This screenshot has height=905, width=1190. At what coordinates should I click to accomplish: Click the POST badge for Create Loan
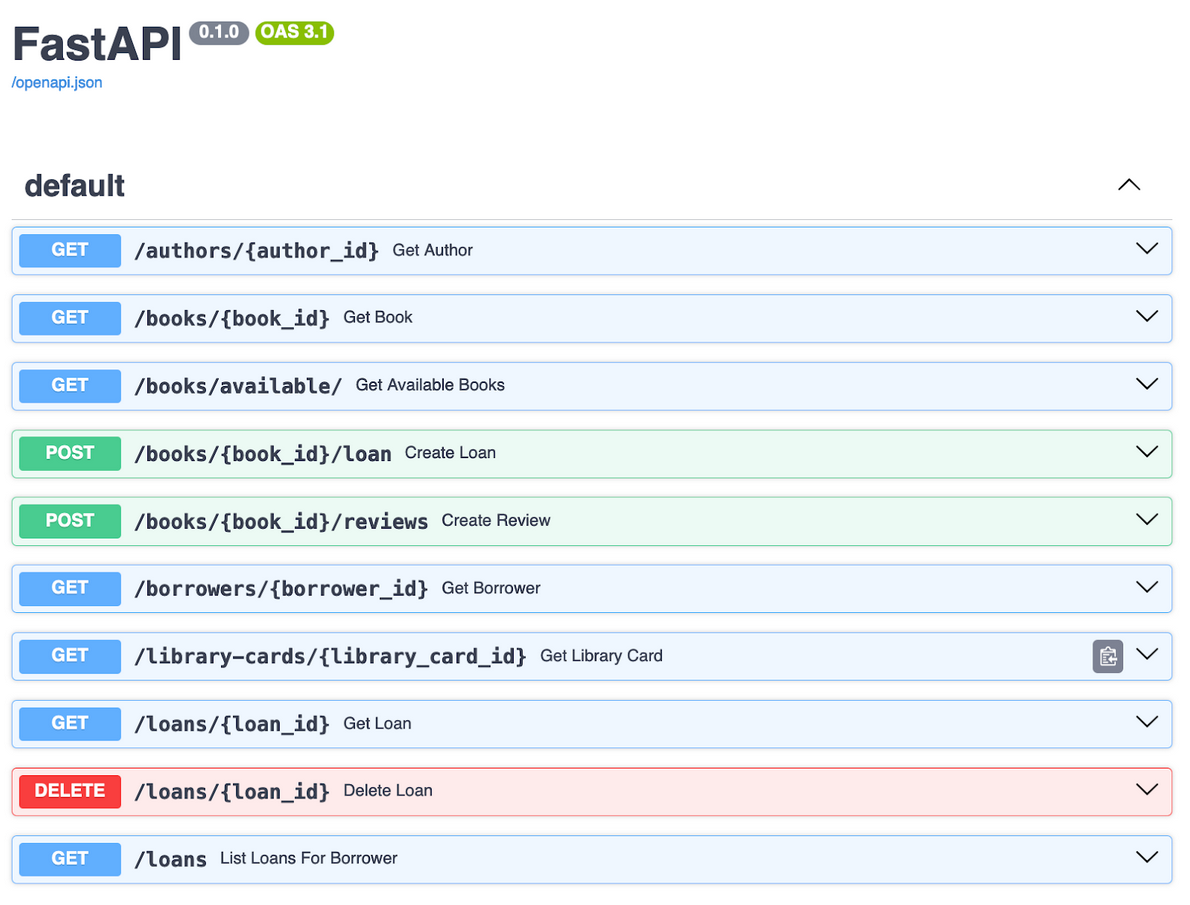pyautogui.click(x=70, y=453)
